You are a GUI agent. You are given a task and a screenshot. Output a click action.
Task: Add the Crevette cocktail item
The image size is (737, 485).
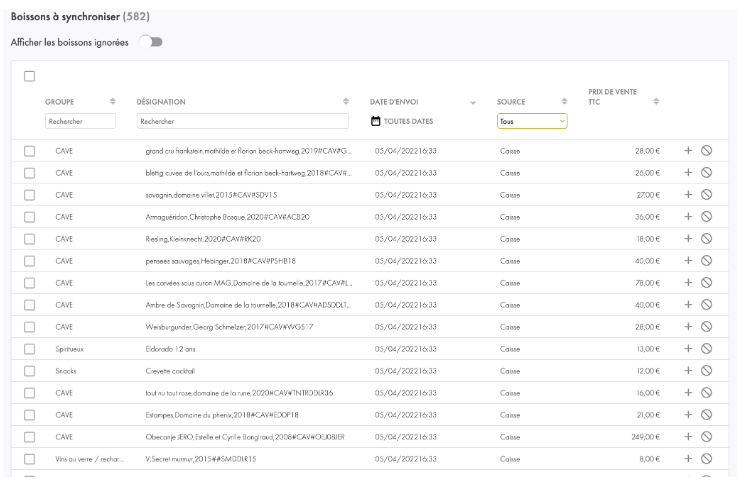688,371
